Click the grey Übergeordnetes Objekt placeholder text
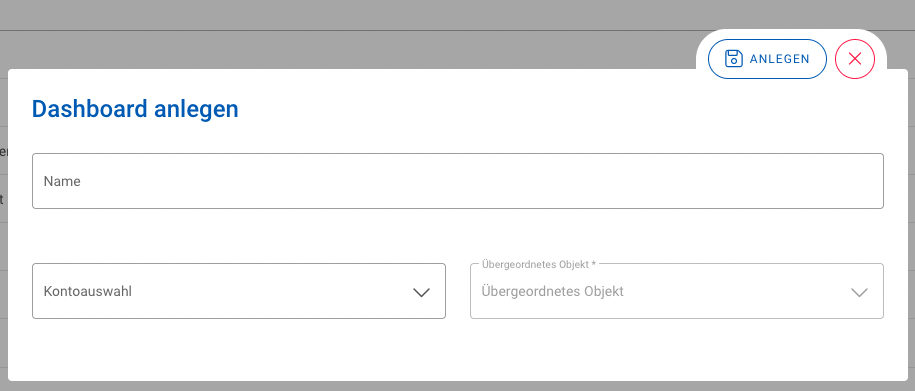Viewport: 915px width, 391px height. [553, 291]
